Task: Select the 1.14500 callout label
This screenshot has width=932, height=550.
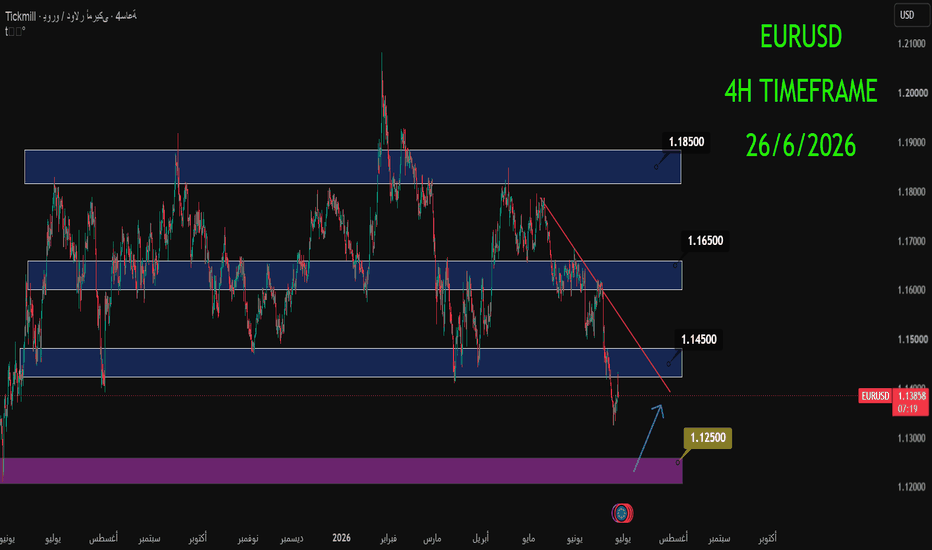Action: (x=698, y=340)
